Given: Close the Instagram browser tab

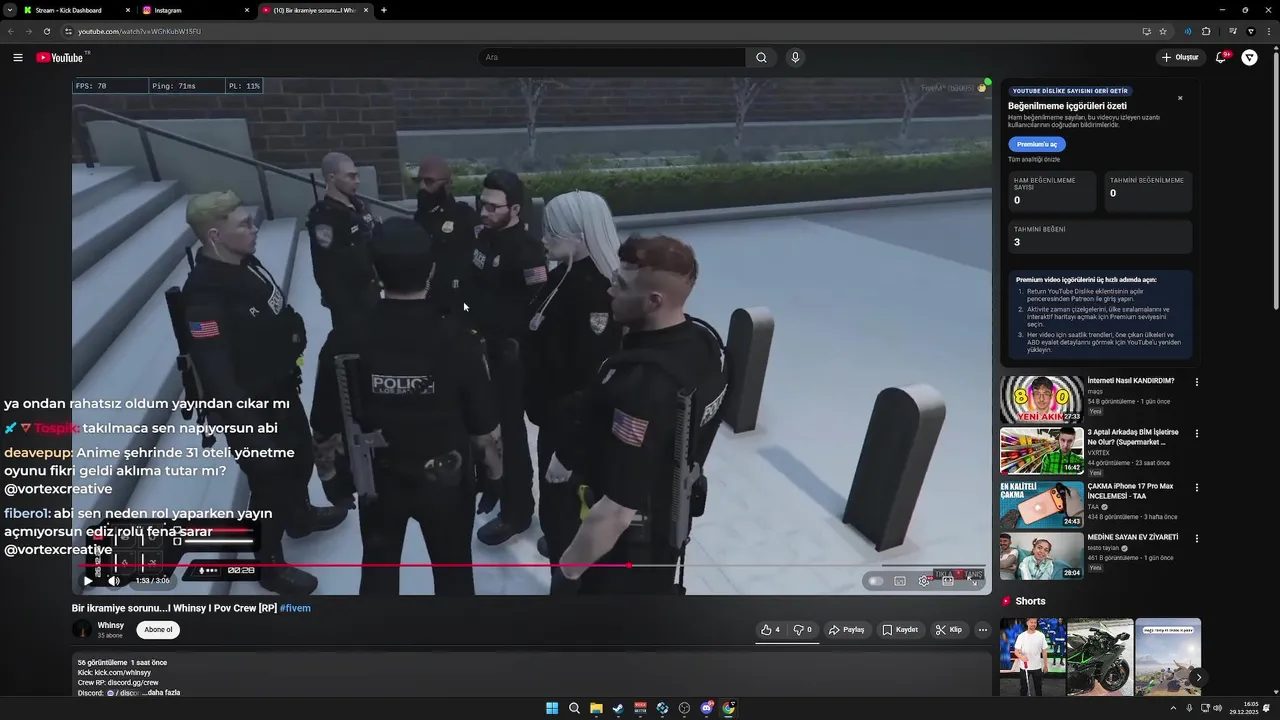Looking at the screenshot, I should point(247,10).
